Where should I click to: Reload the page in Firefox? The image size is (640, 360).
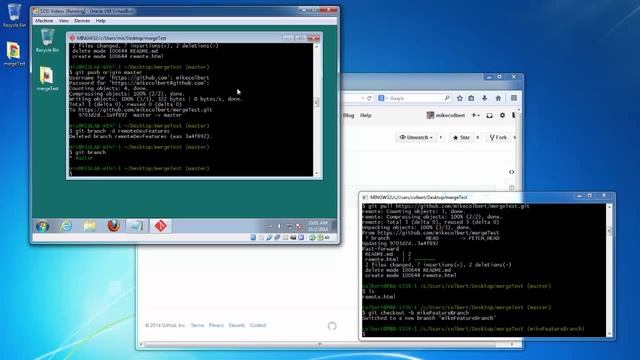point(369,98)
